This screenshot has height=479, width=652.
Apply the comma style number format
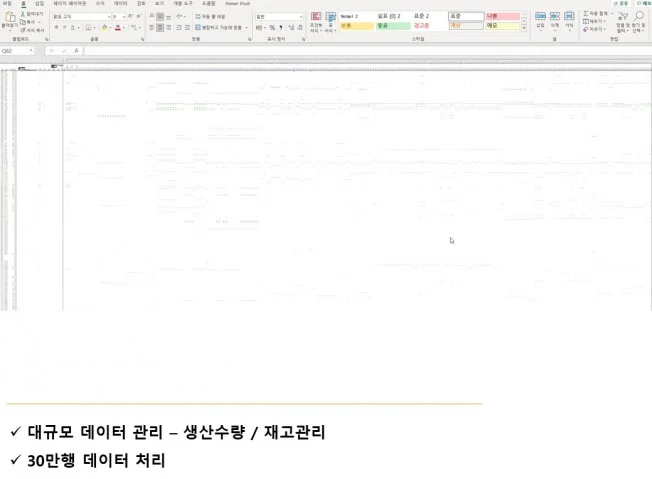click(281, 27)
